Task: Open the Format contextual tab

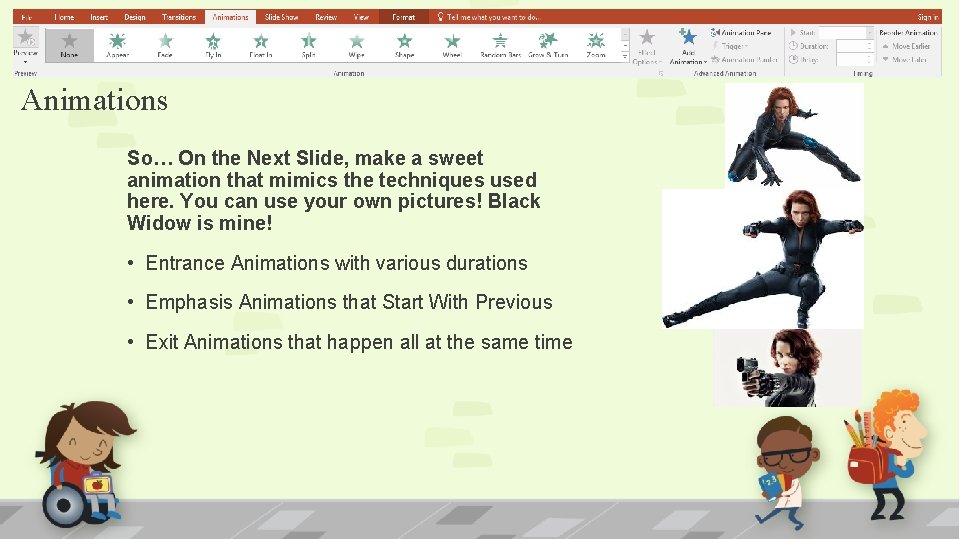Action: pyautogui.click(x=403, y=17)
